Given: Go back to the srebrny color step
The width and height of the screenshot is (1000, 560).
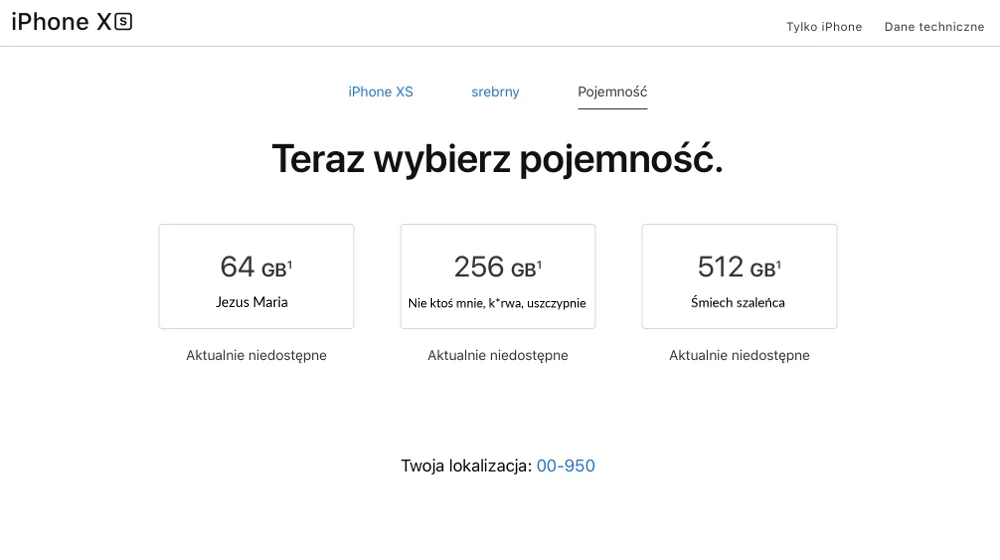Looking at the screenshot, I should (496, 92).
